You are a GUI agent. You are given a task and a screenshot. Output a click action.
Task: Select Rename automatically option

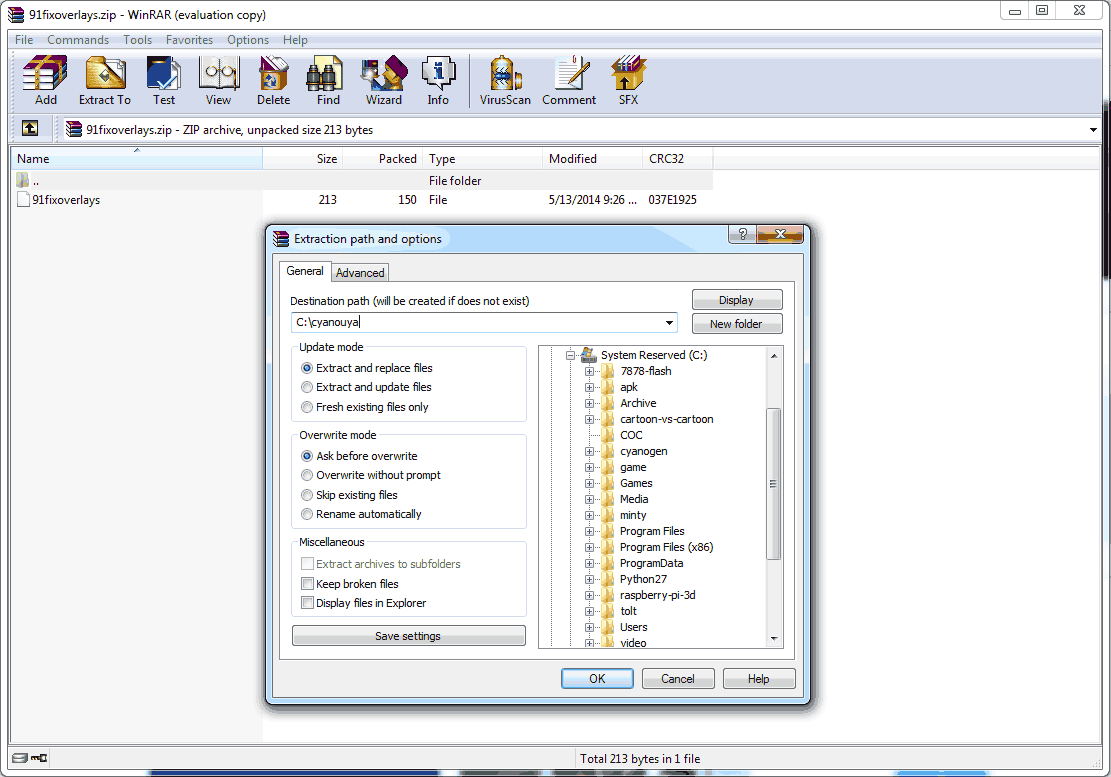pos(307,514)
